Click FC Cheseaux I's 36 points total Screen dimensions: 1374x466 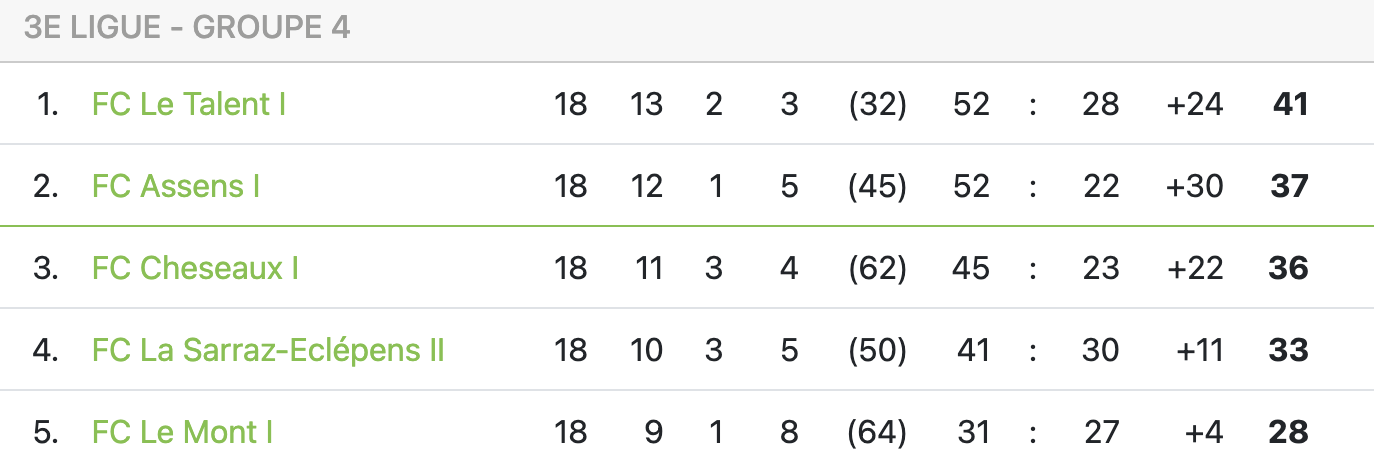tap(1288, 268)
